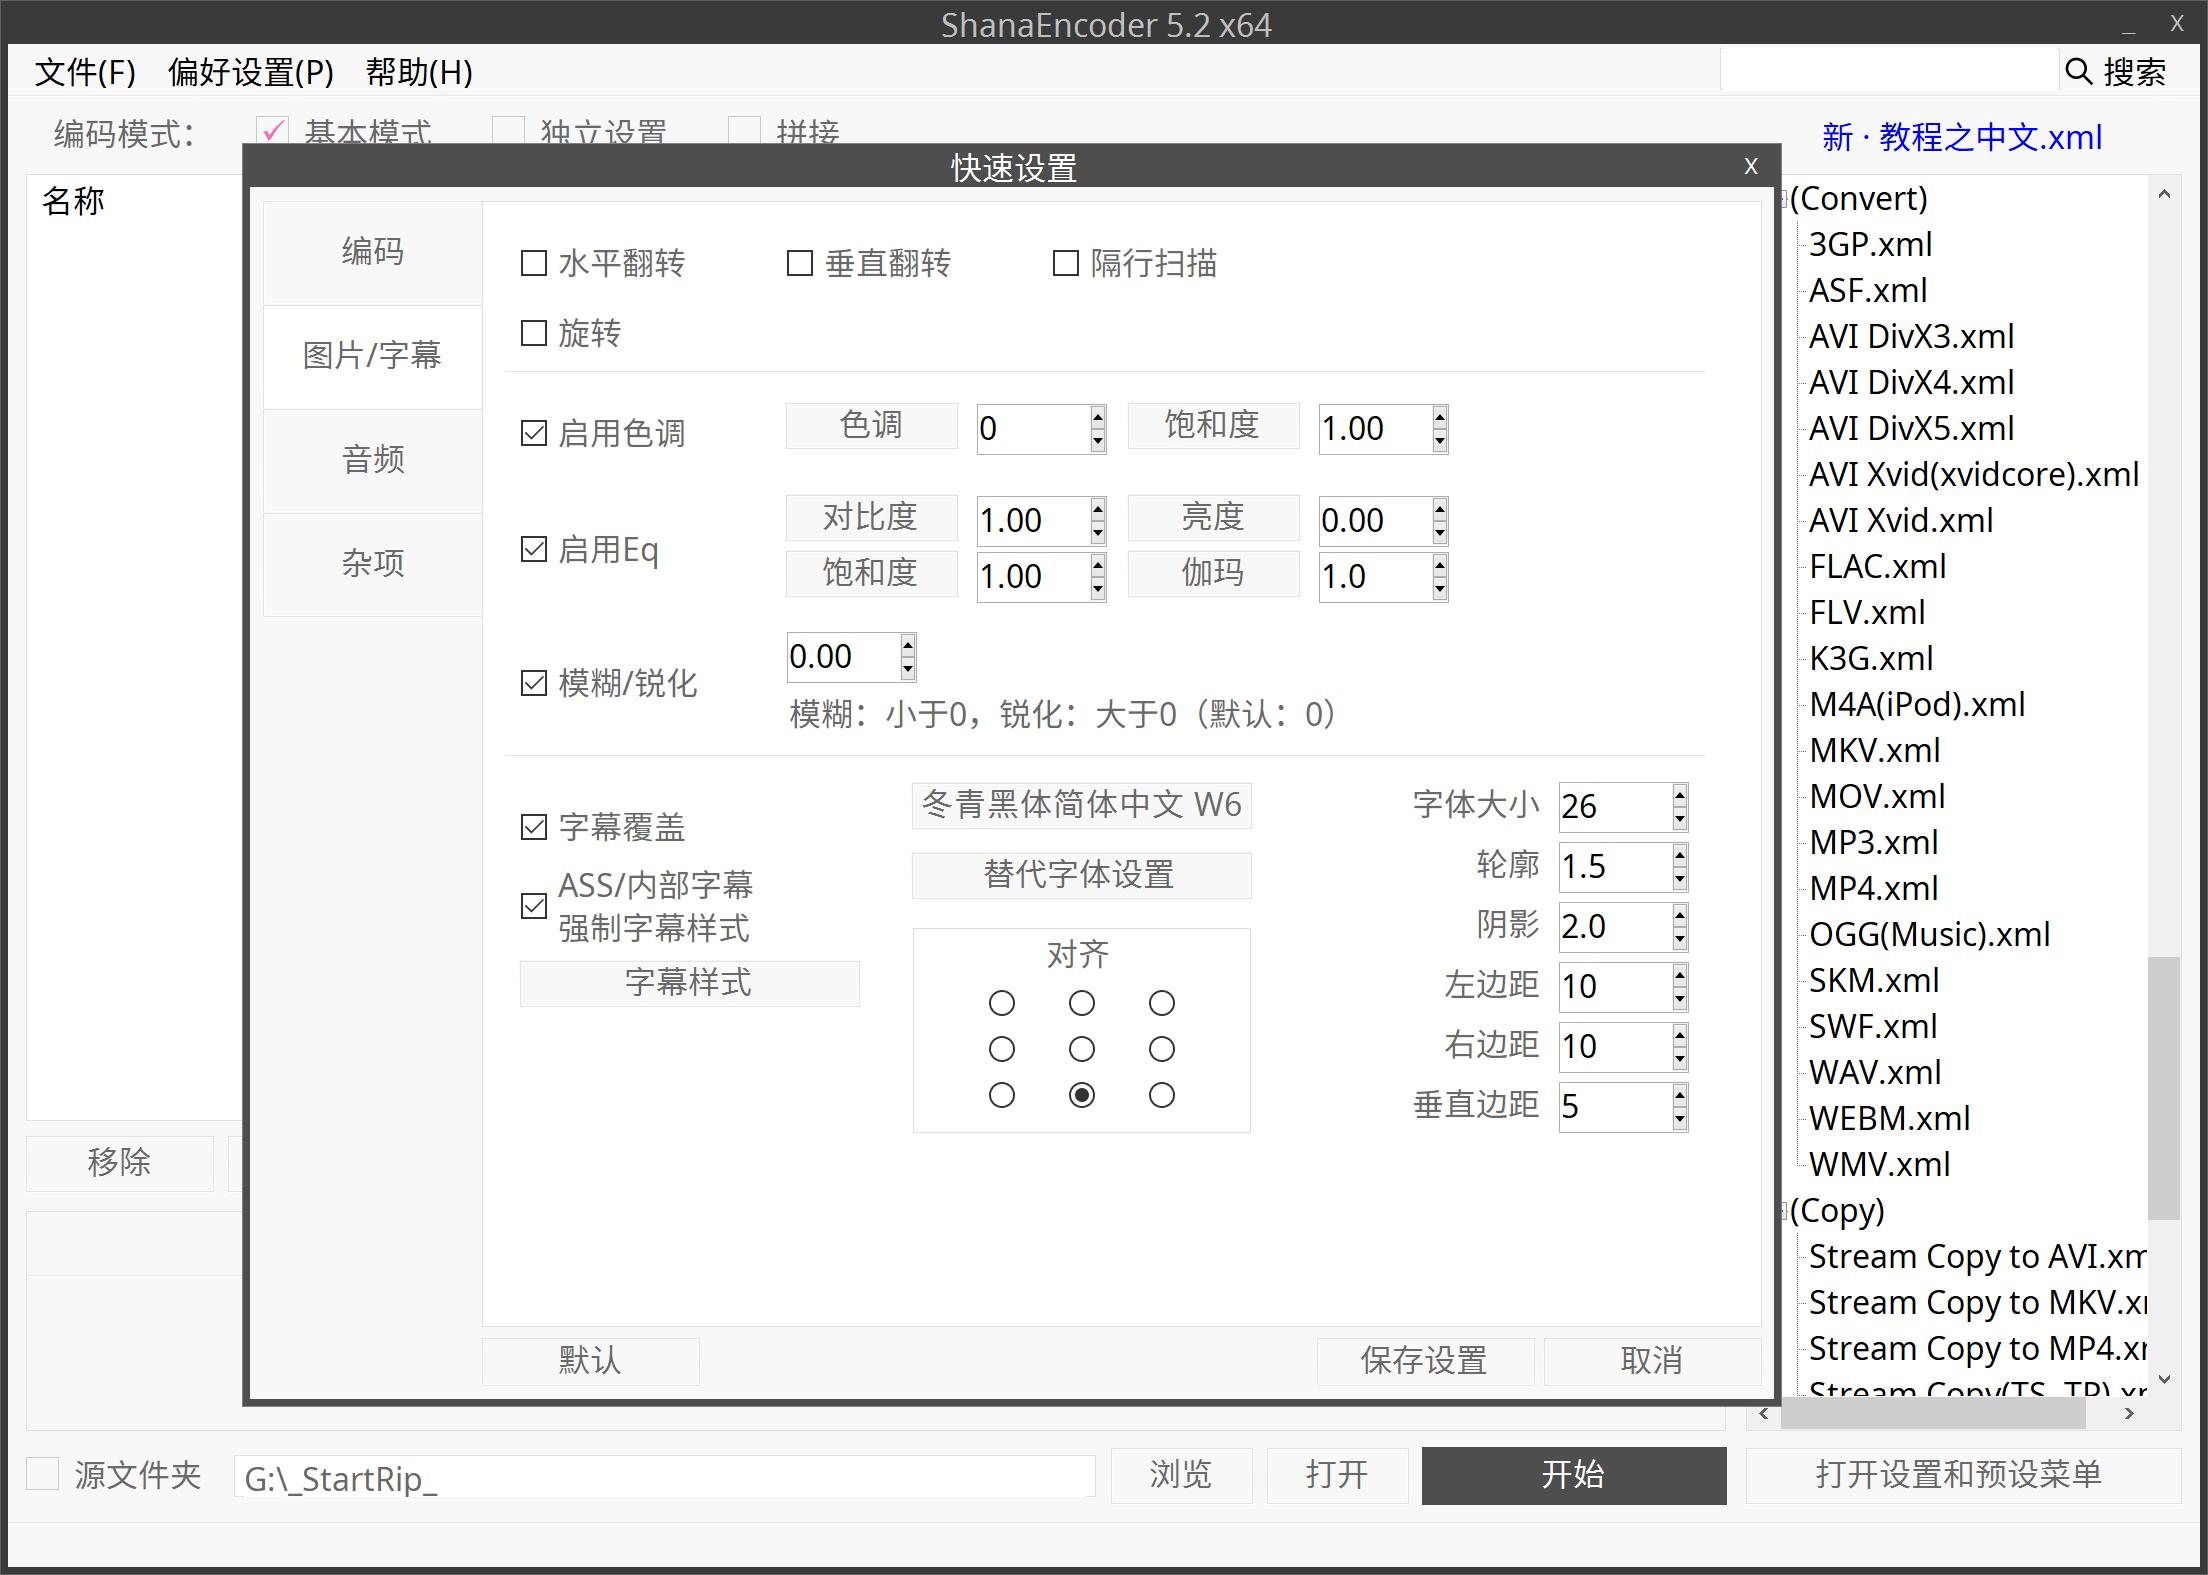Collapse the (Copy) tree group

[1783, 1211]
